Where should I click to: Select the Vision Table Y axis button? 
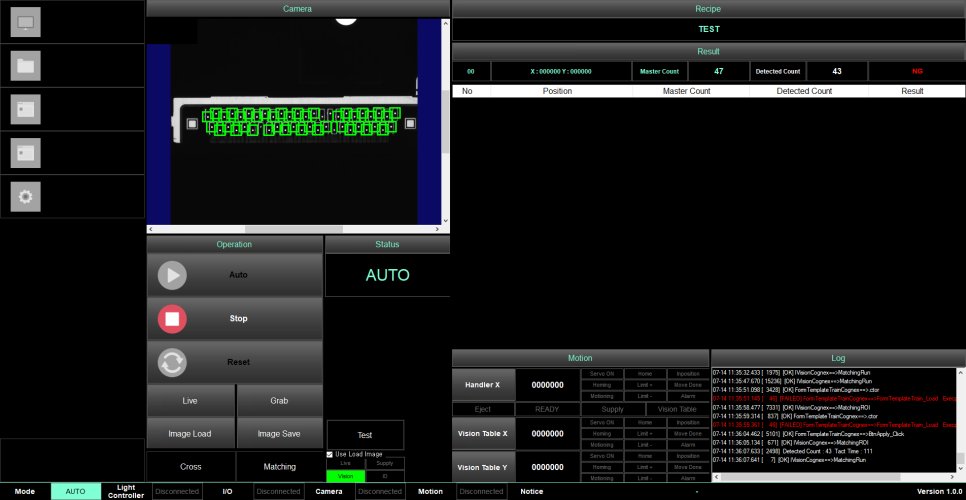tap(483, 467)
